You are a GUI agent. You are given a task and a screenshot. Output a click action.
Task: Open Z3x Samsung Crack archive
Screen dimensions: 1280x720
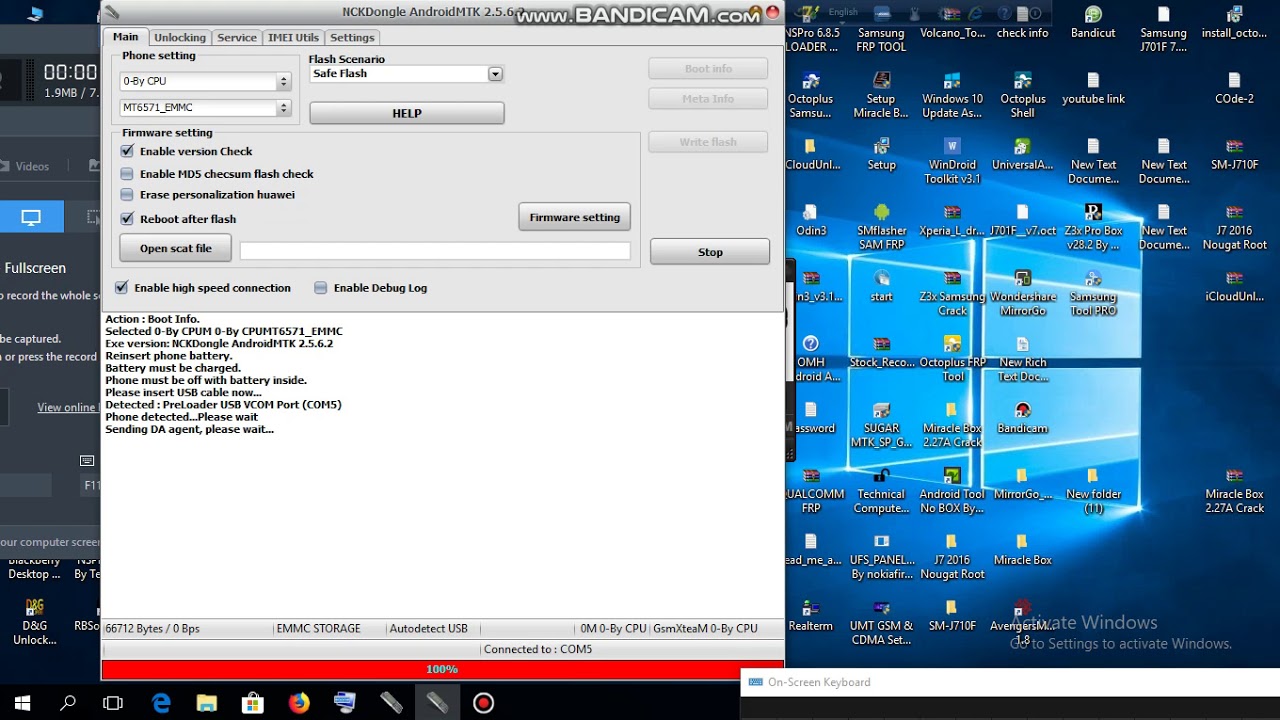tap(952, 293)
